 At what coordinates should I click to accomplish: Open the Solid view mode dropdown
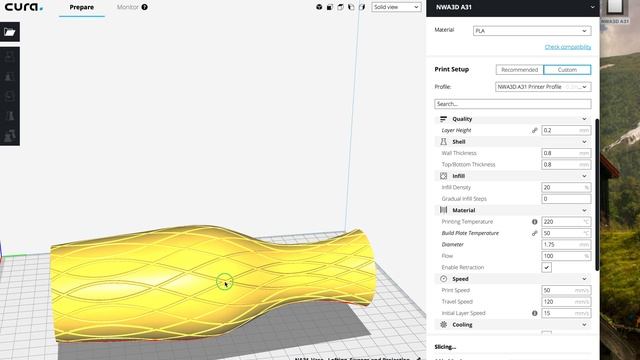click(x=396, y=7)
